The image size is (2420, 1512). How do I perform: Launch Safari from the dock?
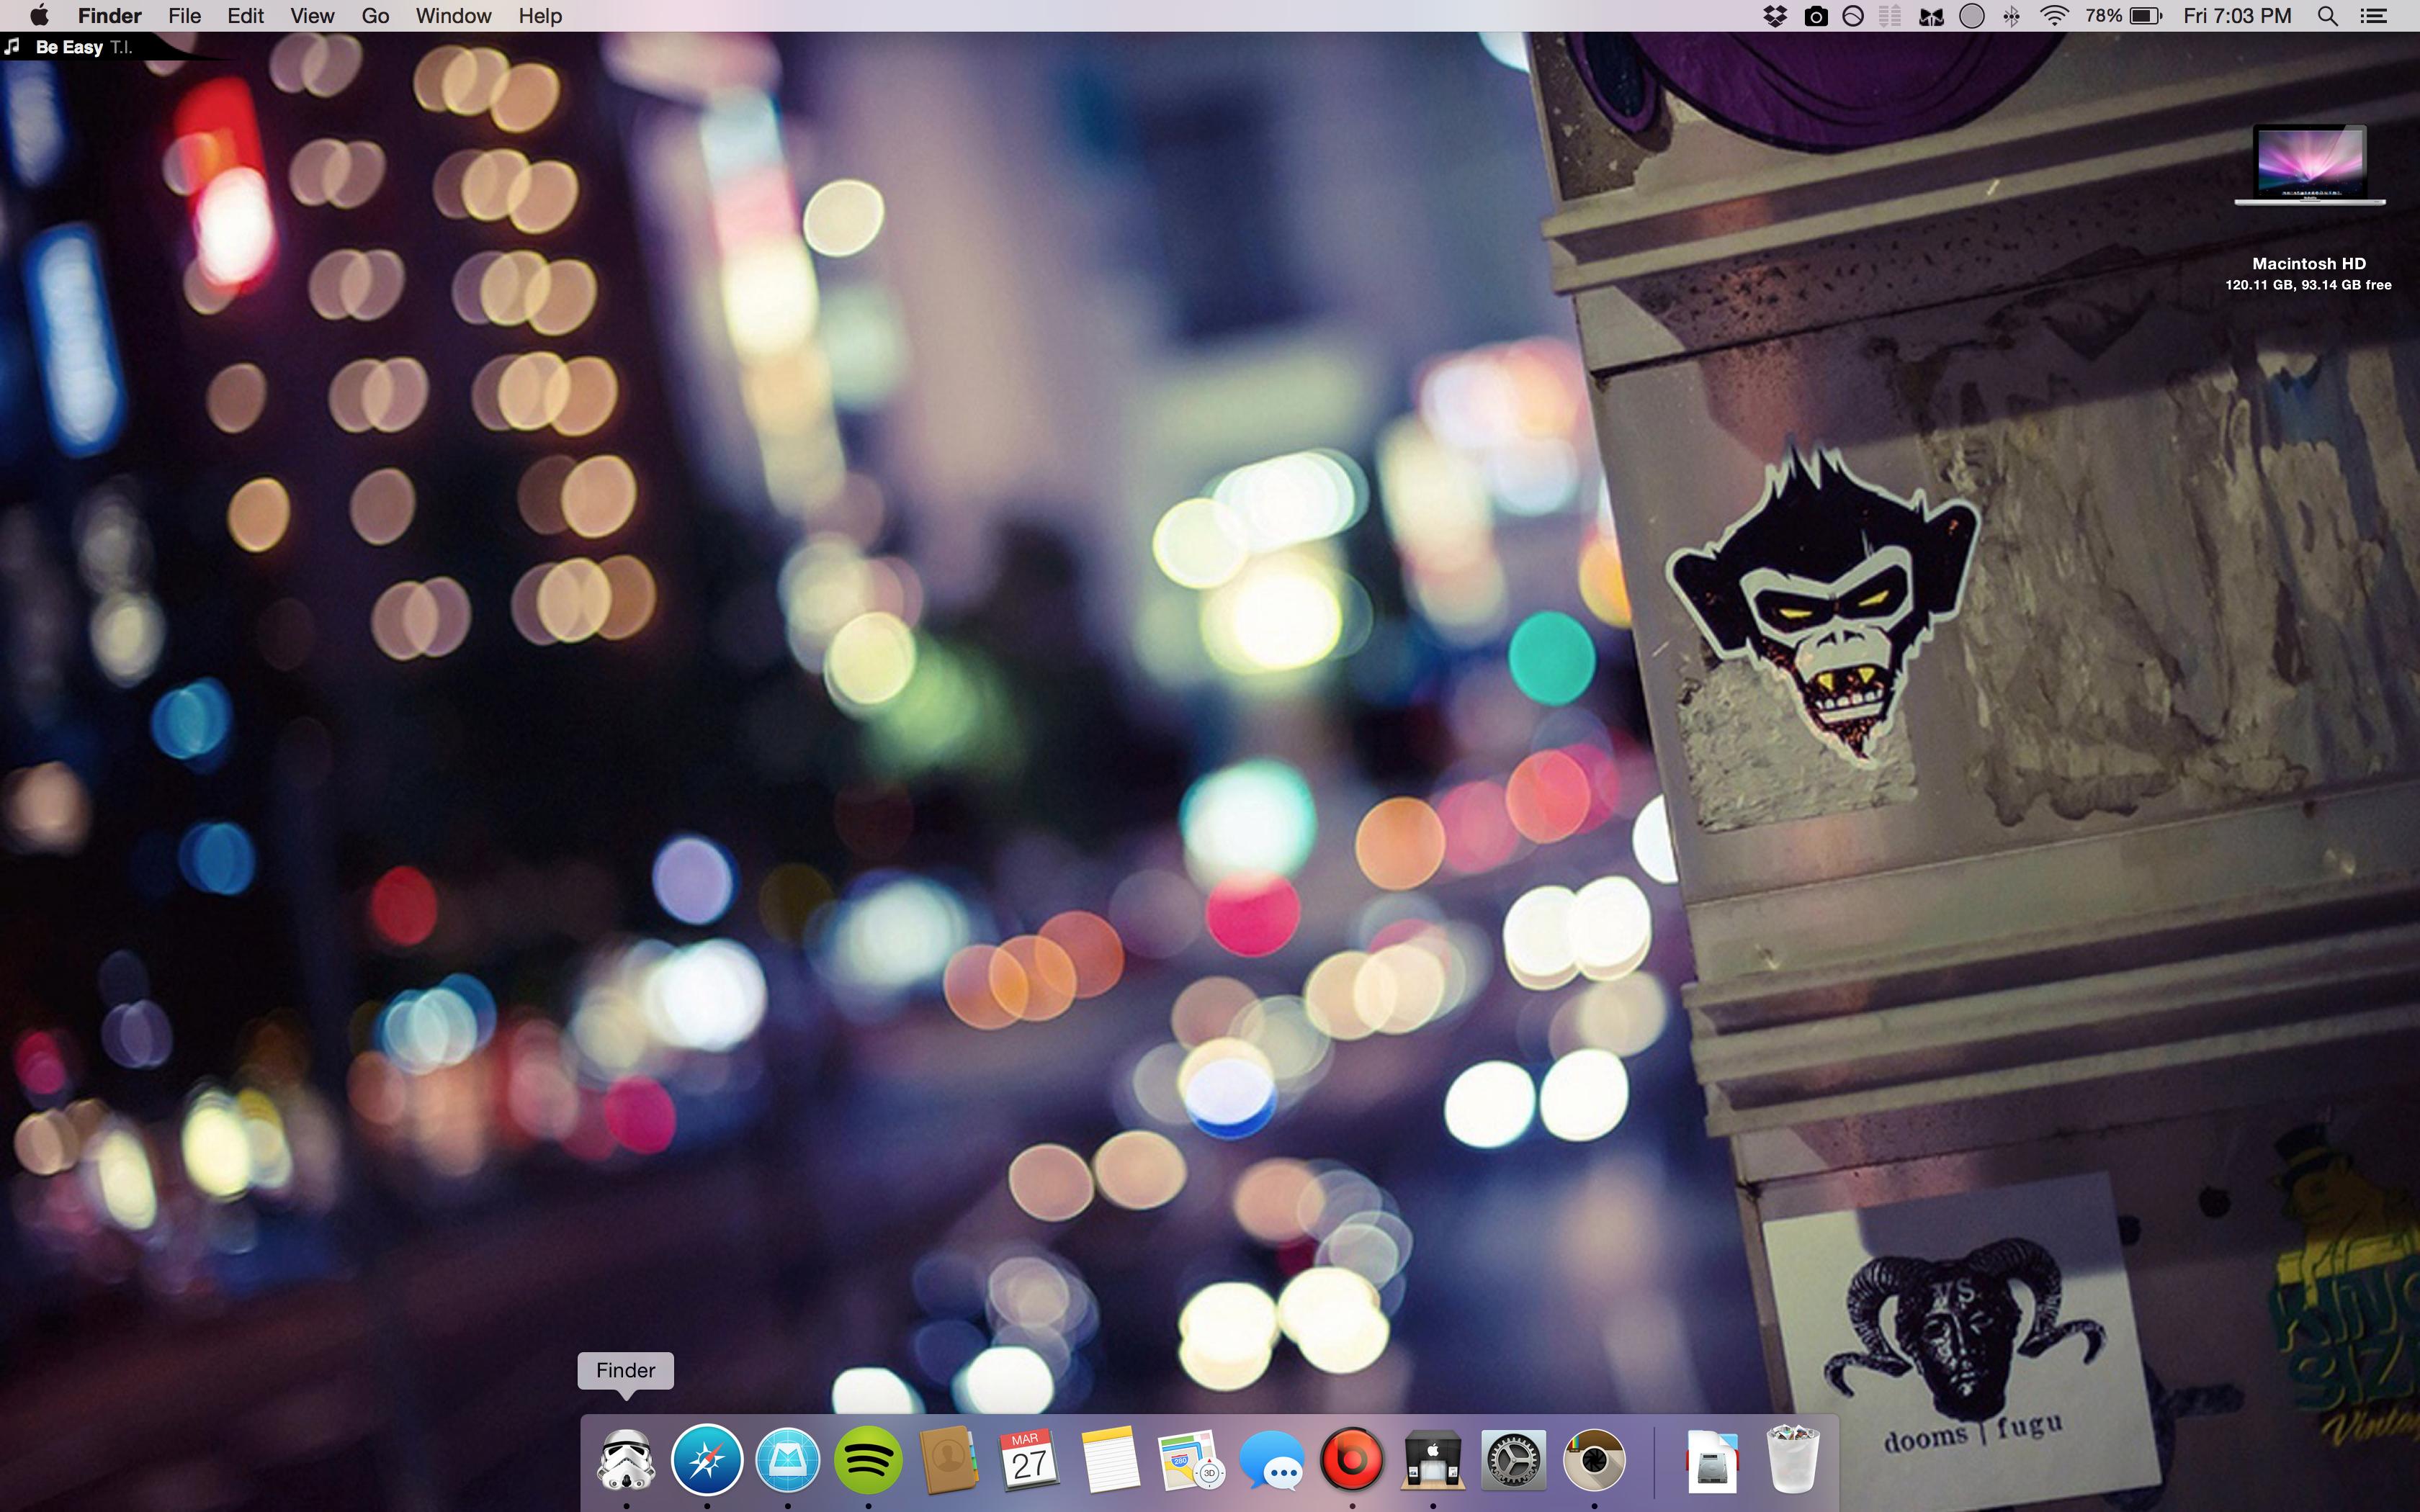tap(707, 1461)
